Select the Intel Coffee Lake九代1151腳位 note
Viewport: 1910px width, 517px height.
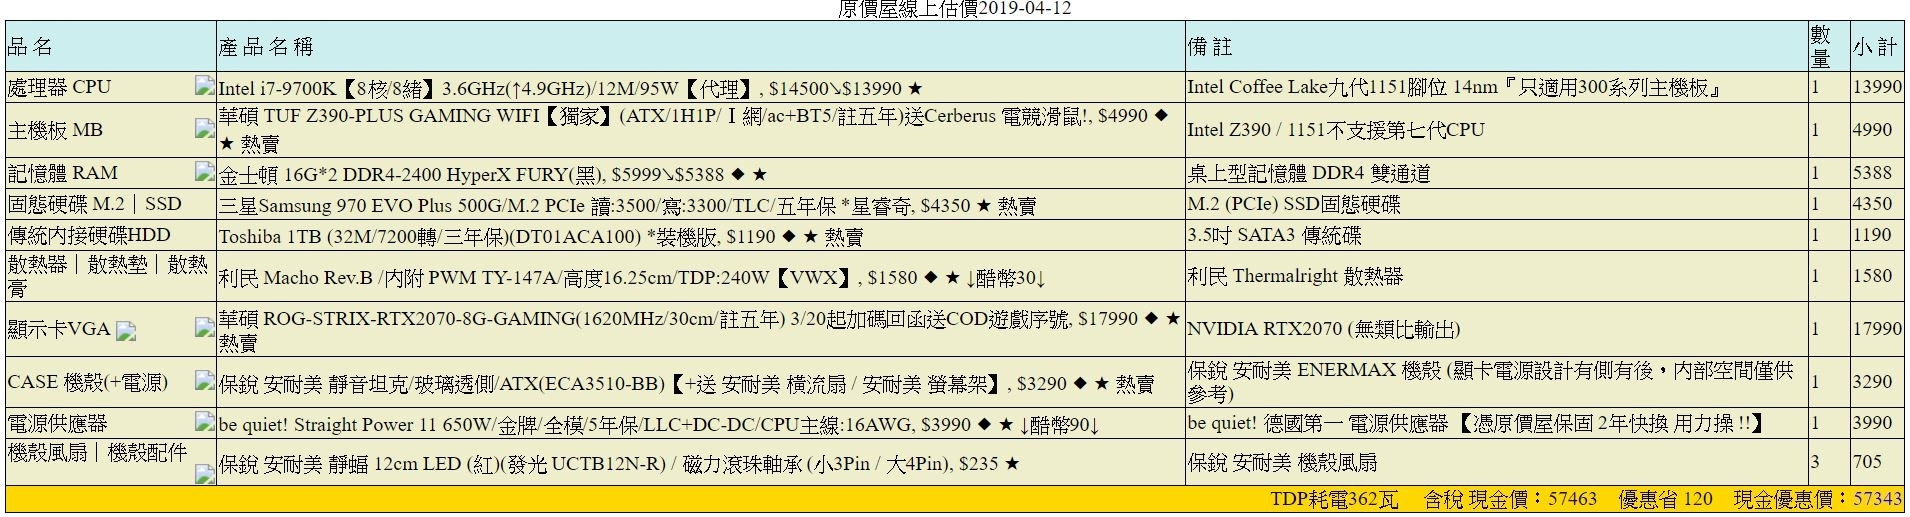pos(1455,87)
